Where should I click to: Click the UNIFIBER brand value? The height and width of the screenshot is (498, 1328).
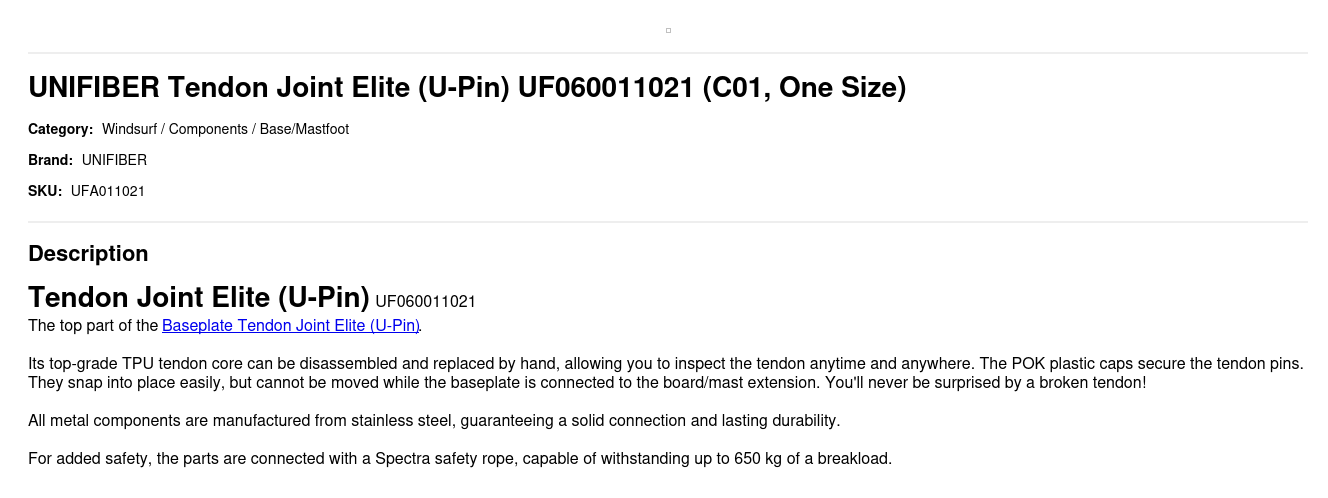point(114,160)
